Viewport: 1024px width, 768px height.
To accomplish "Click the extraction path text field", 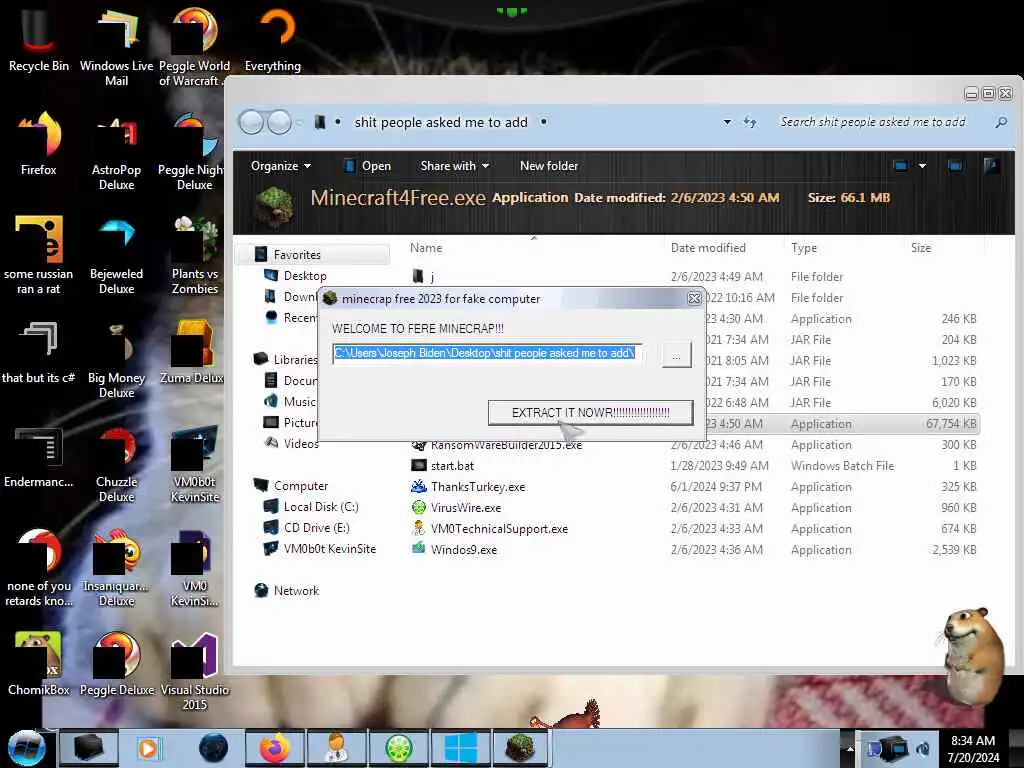I will tap(487, 354).
